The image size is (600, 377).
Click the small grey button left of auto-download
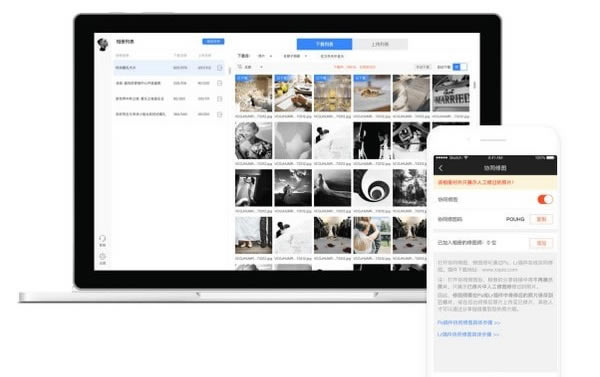pos(423,67)
